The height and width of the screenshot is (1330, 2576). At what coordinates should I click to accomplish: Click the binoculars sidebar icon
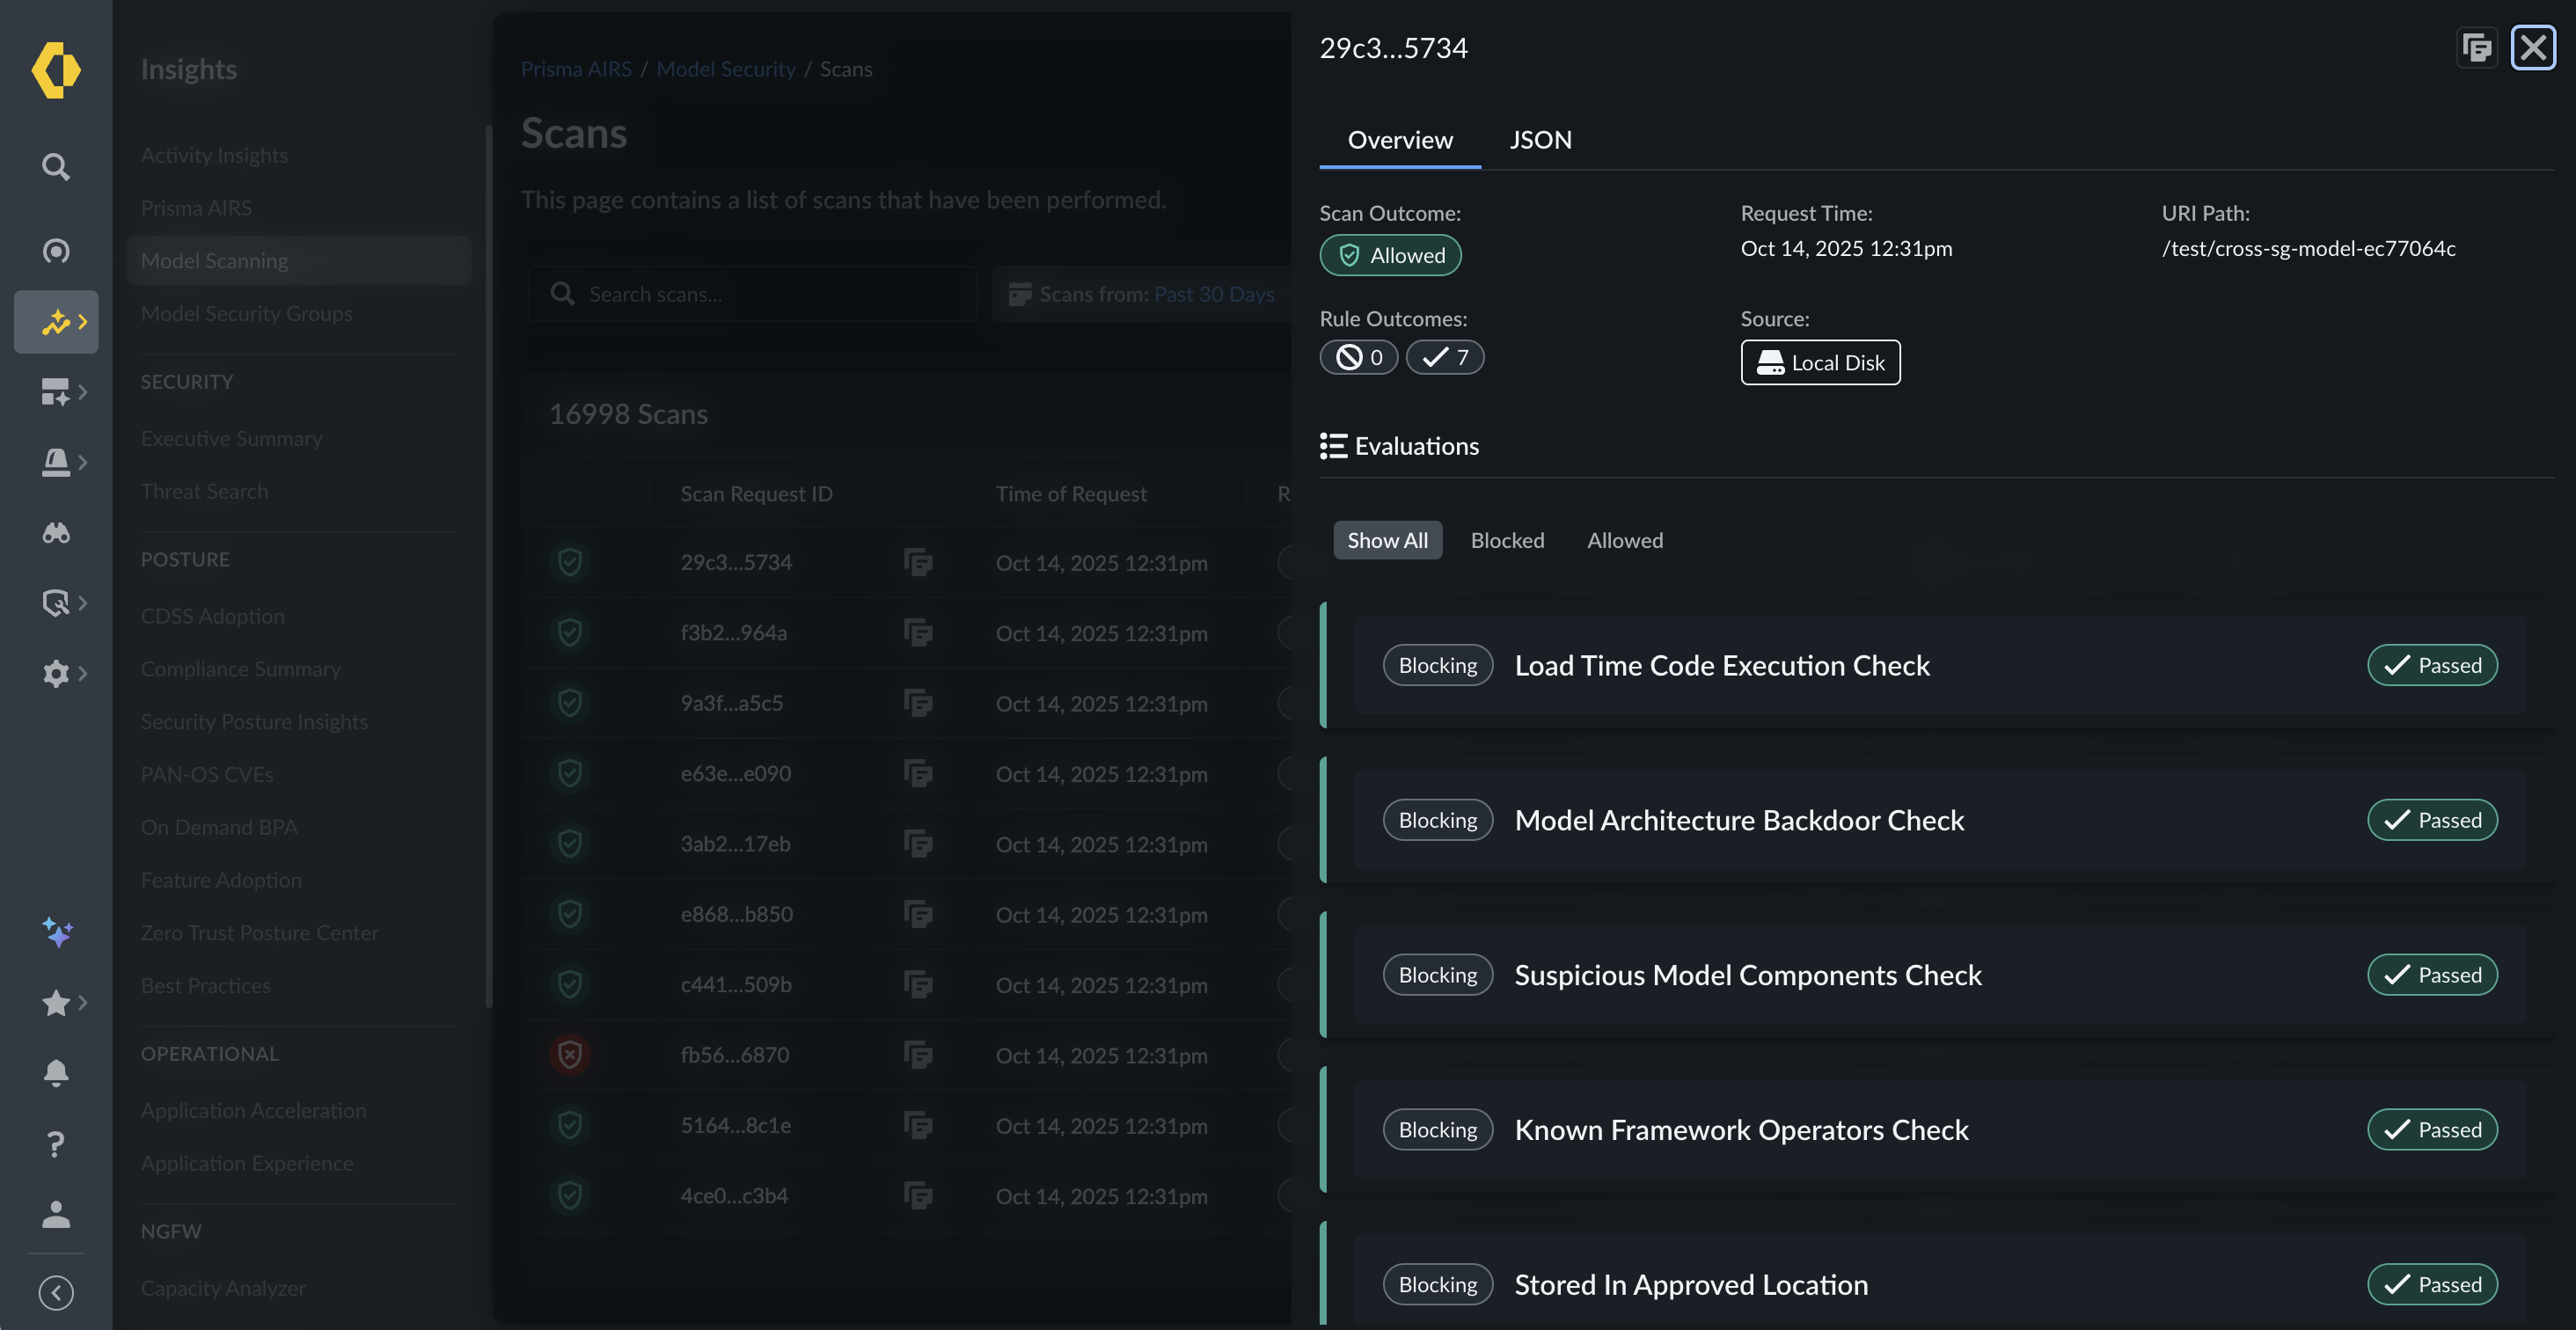coord(56,533)
